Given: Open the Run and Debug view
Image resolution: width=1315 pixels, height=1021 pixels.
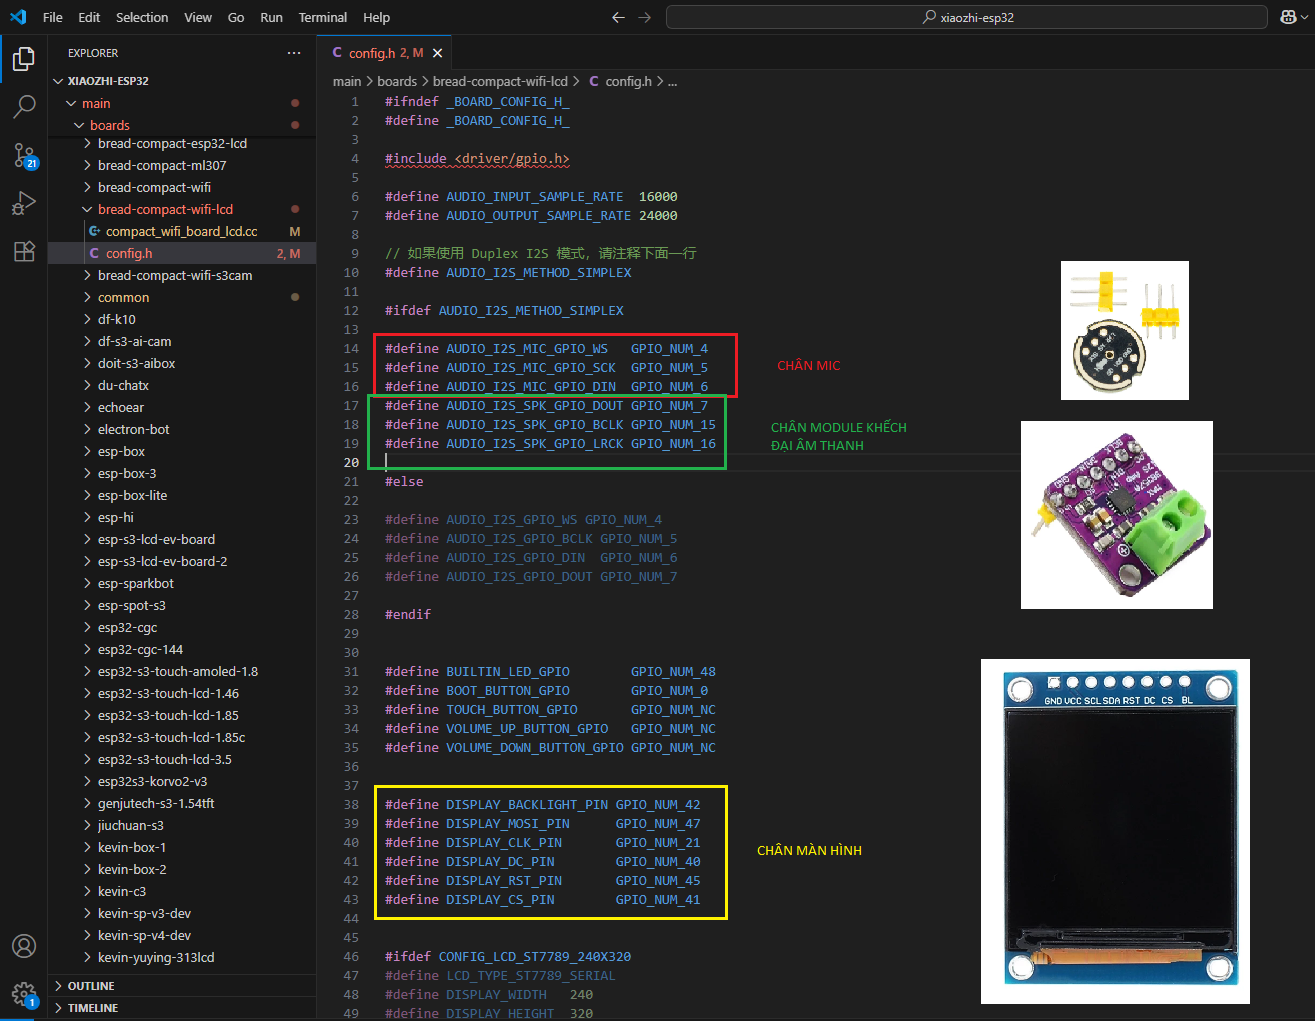Looking at the screenshot, I should click(x=24, y=203).
